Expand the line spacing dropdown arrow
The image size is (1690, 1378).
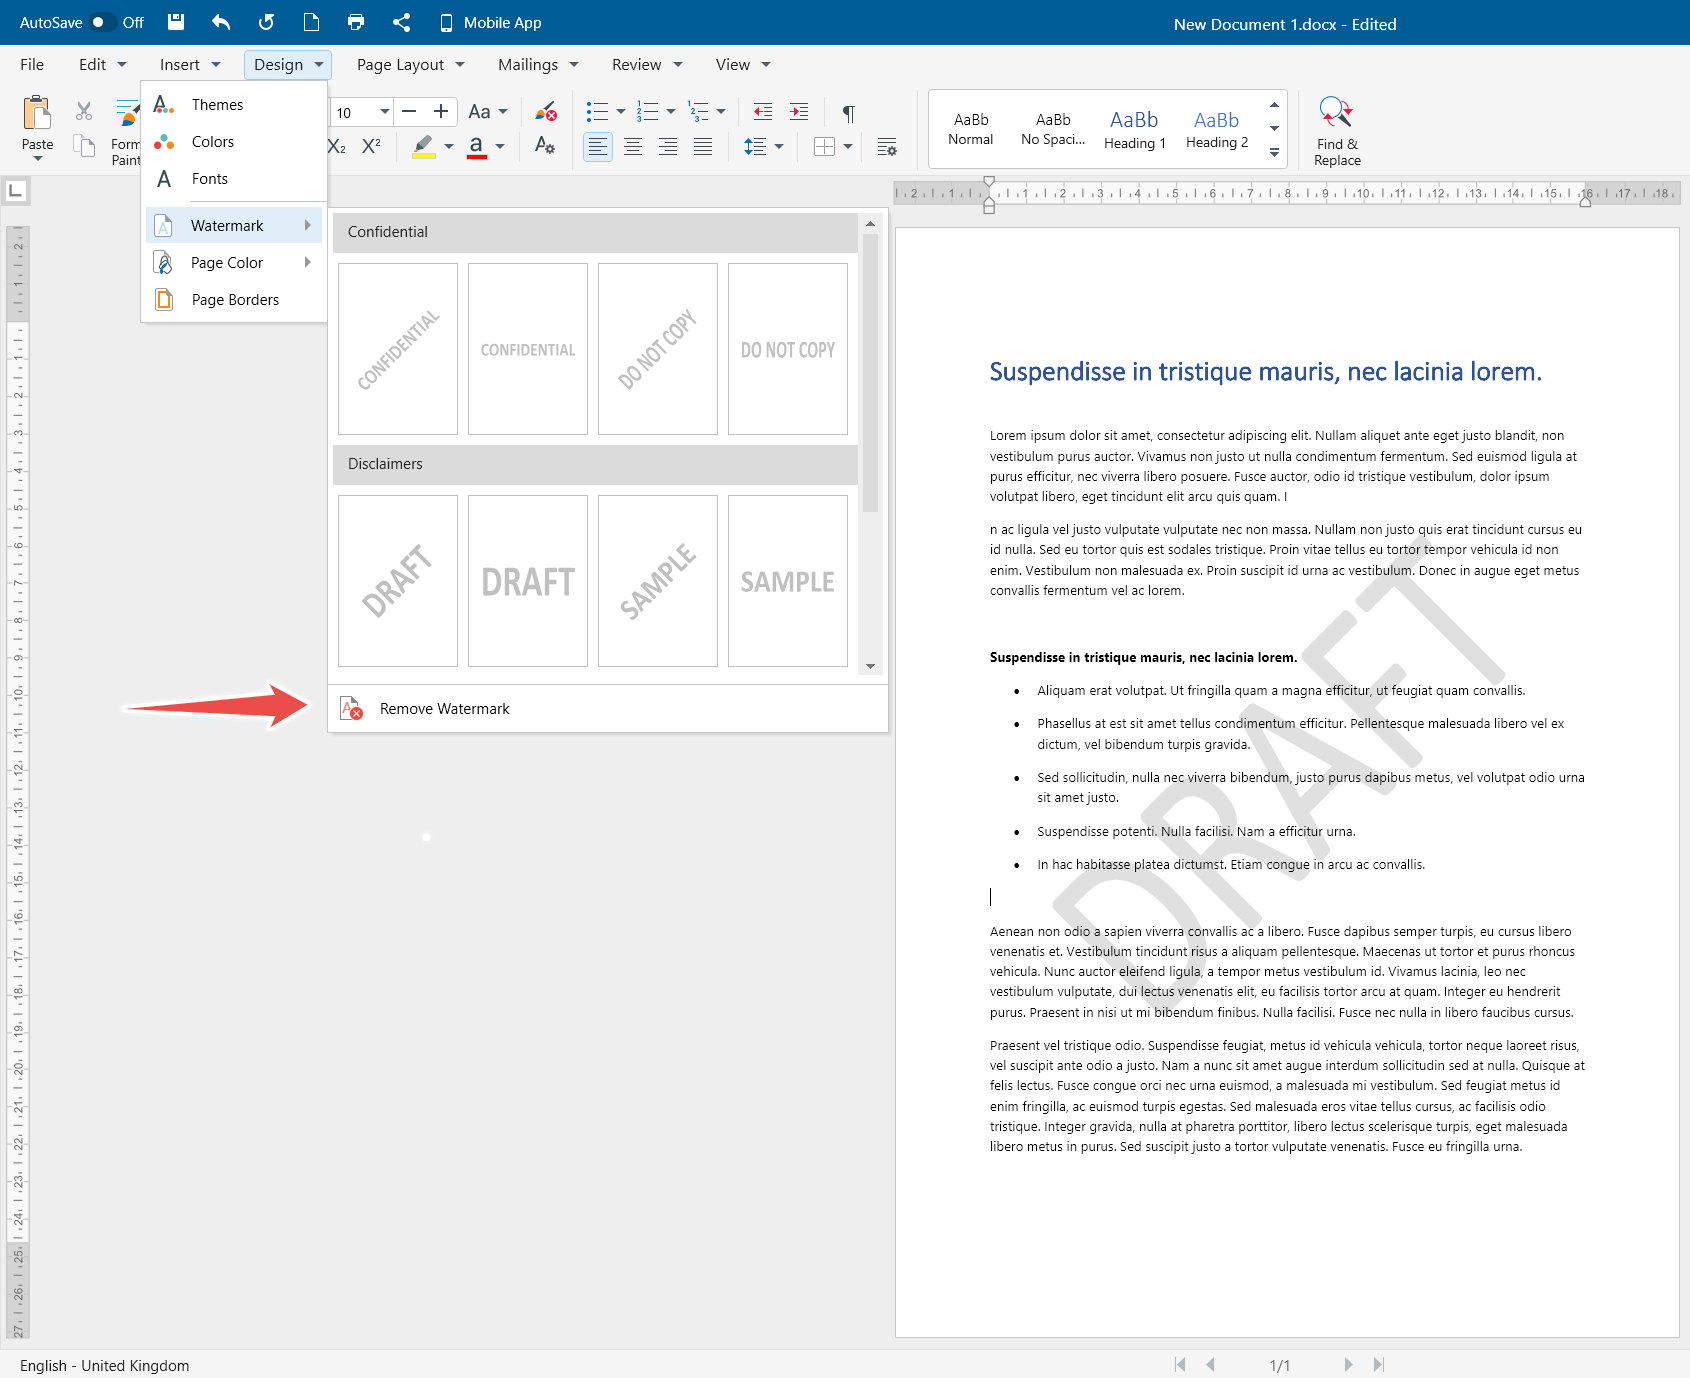point(779,147)
